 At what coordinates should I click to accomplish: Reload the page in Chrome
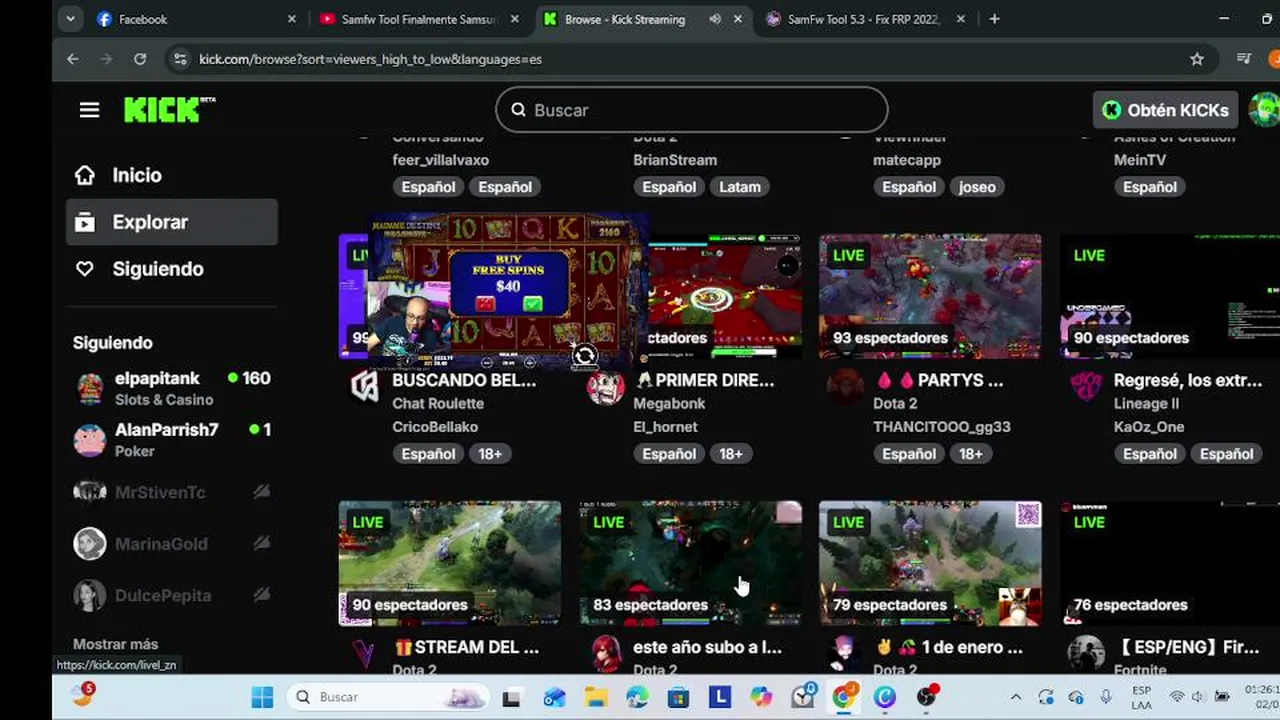click(140, 59)
